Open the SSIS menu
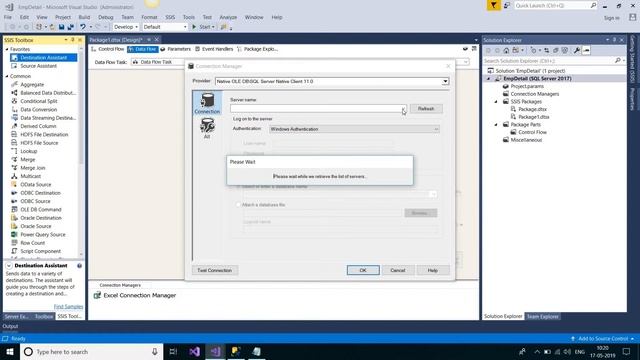This screenshot has height=360, width=640. pyautogui.click(x=170, y=17)
